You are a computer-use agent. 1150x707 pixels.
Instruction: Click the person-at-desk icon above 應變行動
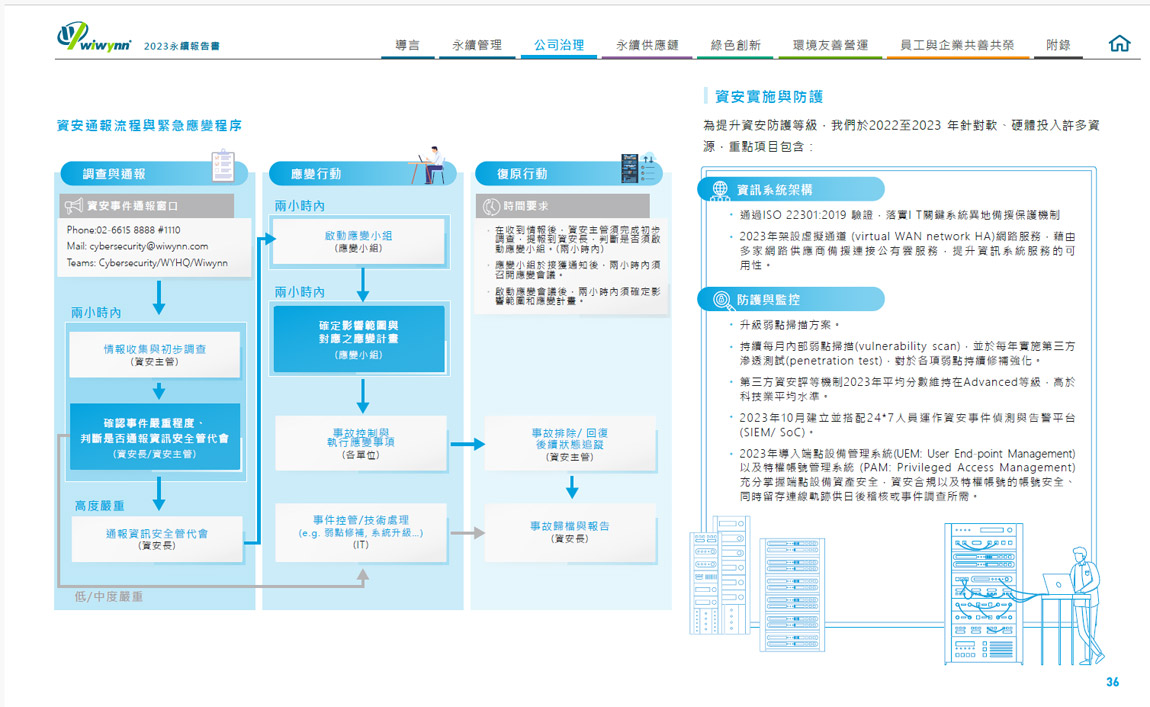click(x=431, y=165)
